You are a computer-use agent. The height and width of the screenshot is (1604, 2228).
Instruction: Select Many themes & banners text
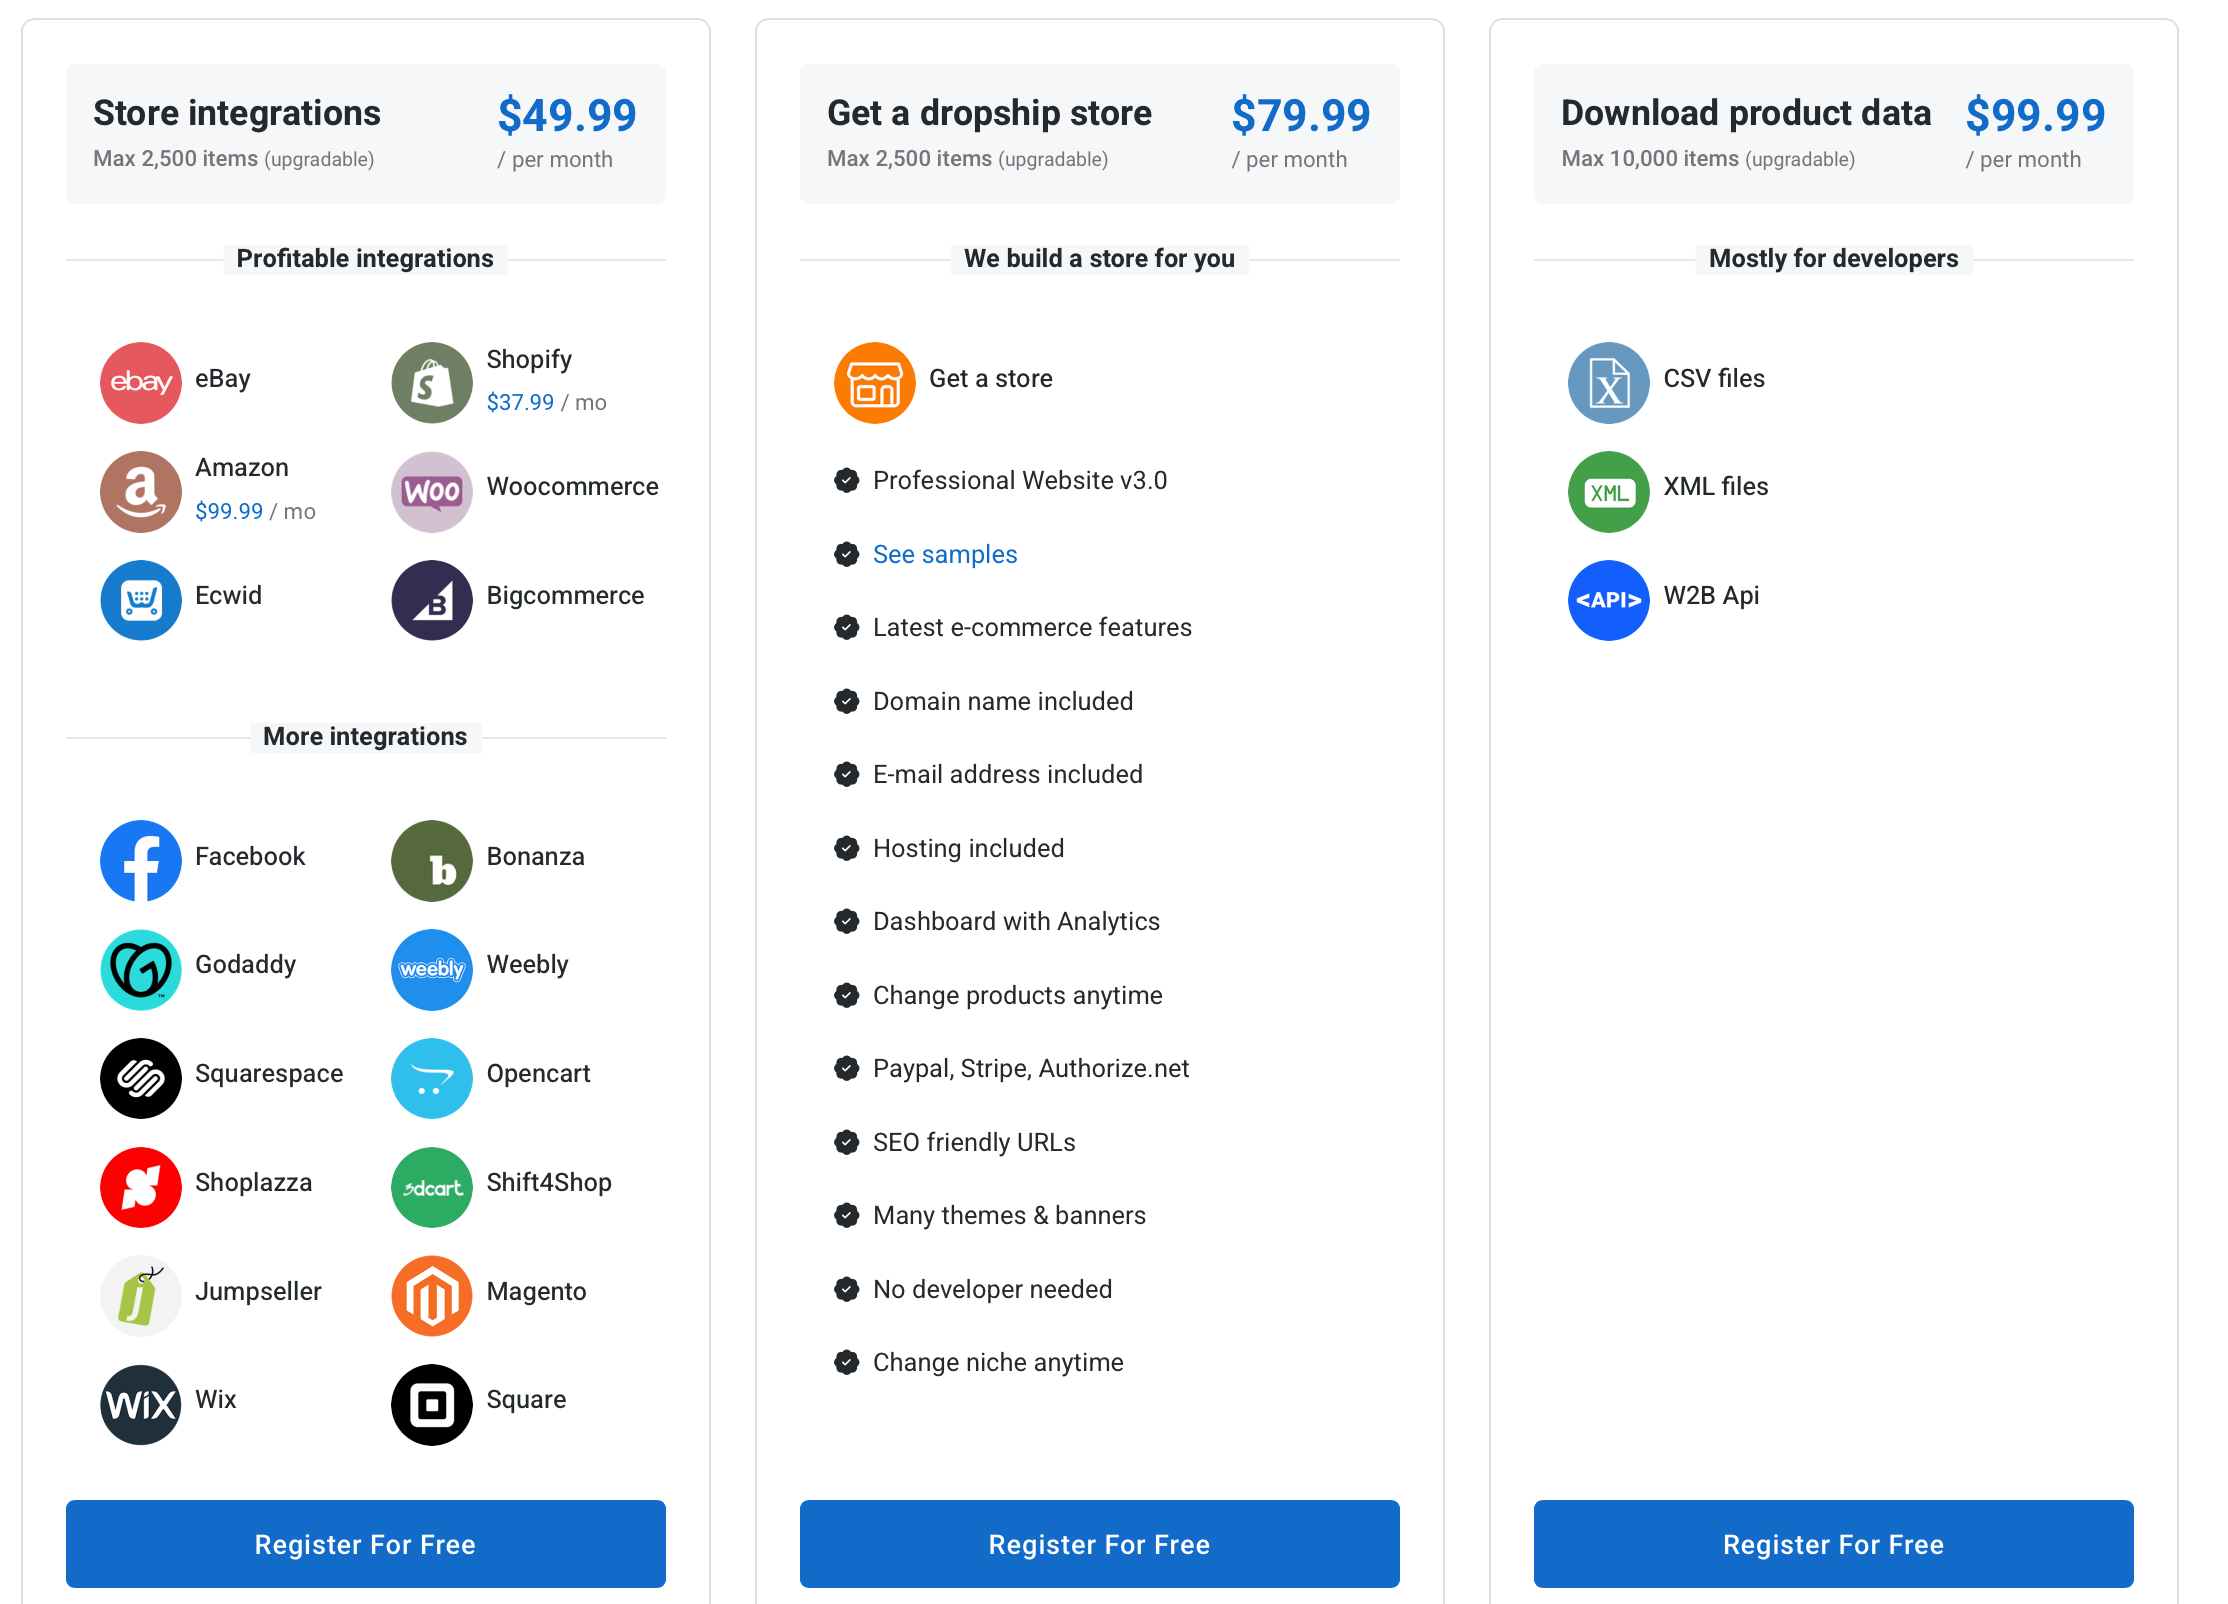(x=1009, y=1215)
